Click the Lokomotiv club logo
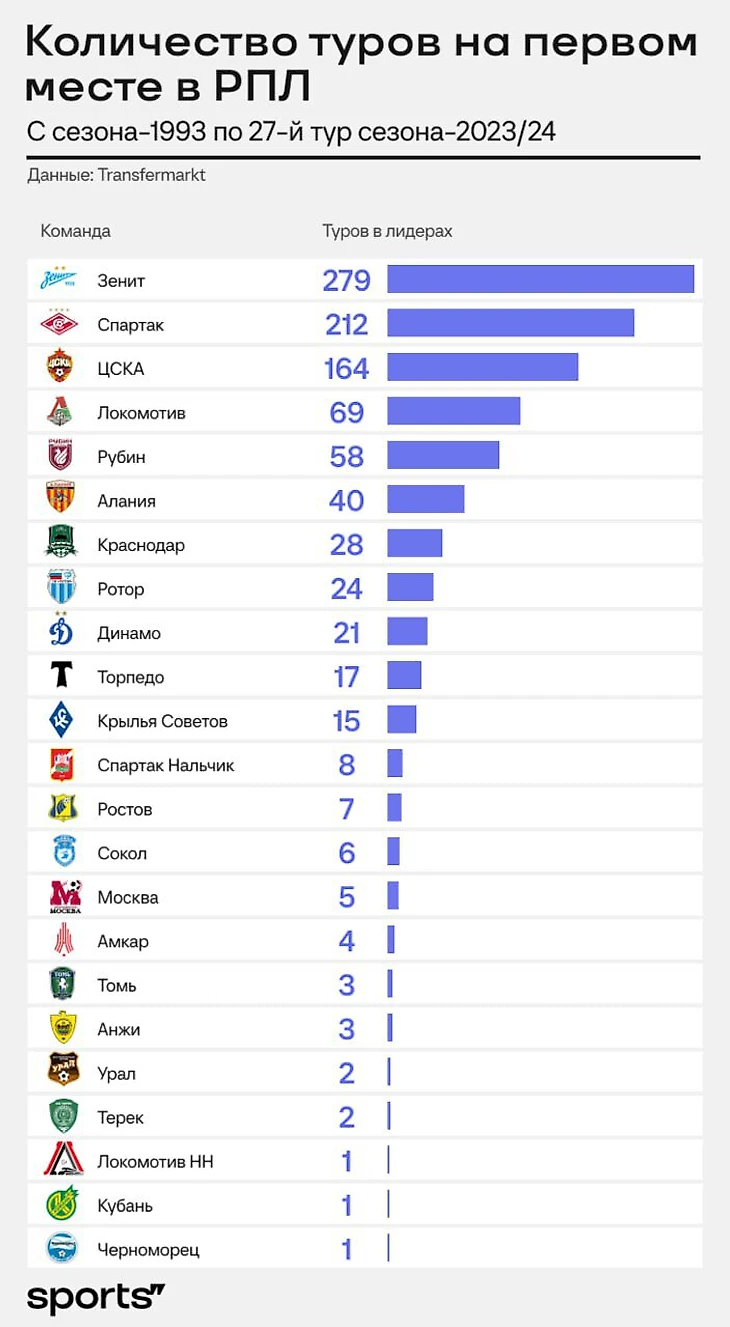 click(61, 411)
